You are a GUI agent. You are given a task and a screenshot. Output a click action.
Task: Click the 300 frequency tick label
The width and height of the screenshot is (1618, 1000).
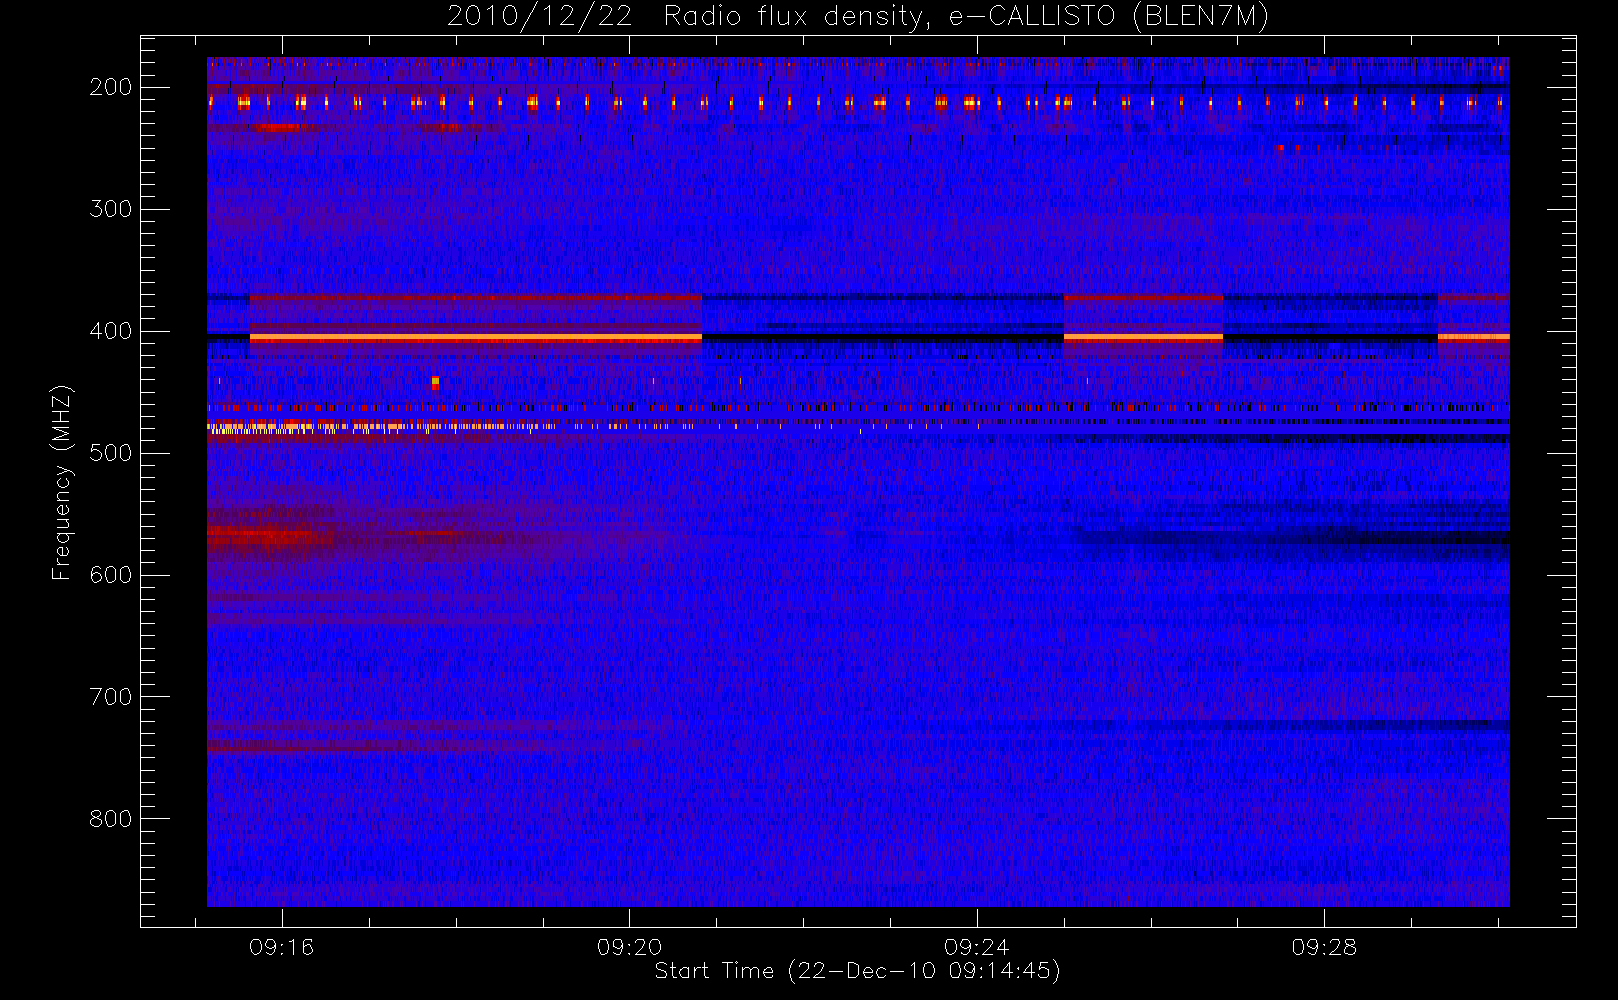pyautogui.click(x=110, y=209)
